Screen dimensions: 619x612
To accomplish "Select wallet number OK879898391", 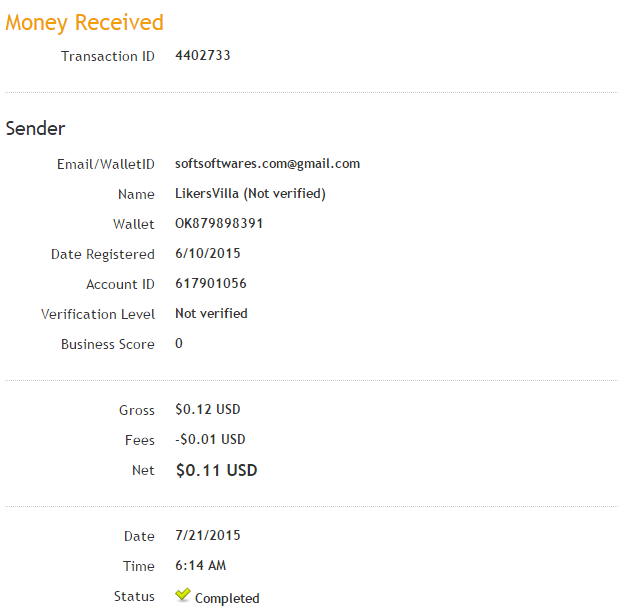I will pos(219,224).
